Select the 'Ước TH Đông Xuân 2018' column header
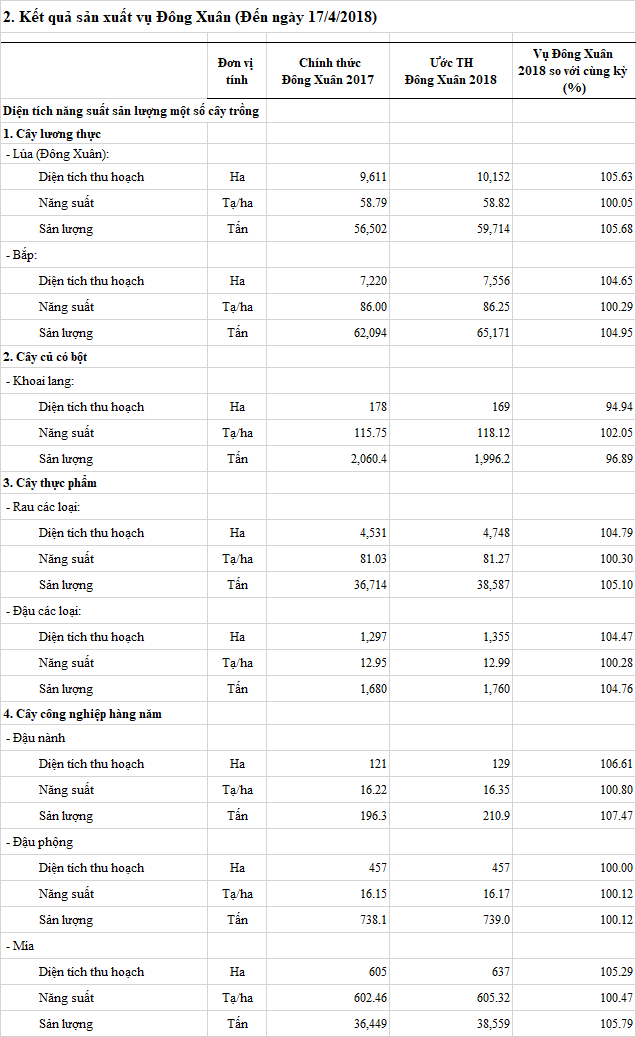 click(450, 71)
